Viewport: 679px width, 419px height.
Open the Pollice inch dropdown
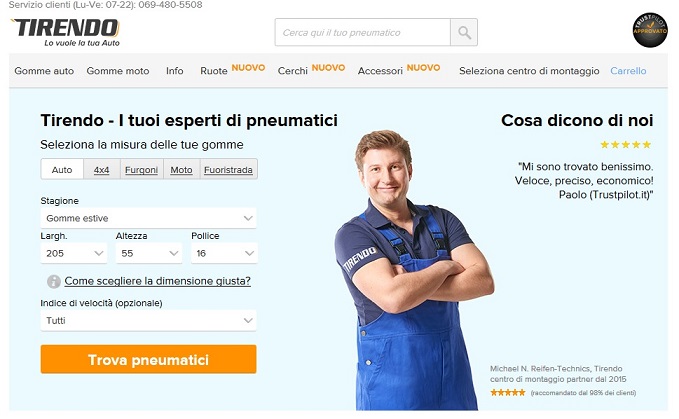224,253
